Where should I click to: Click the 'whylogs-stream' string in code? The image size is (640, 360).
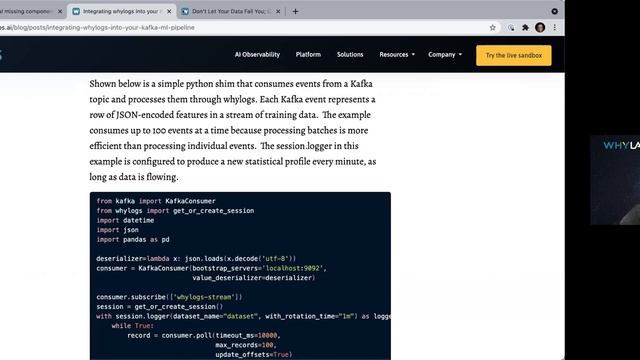205,297
